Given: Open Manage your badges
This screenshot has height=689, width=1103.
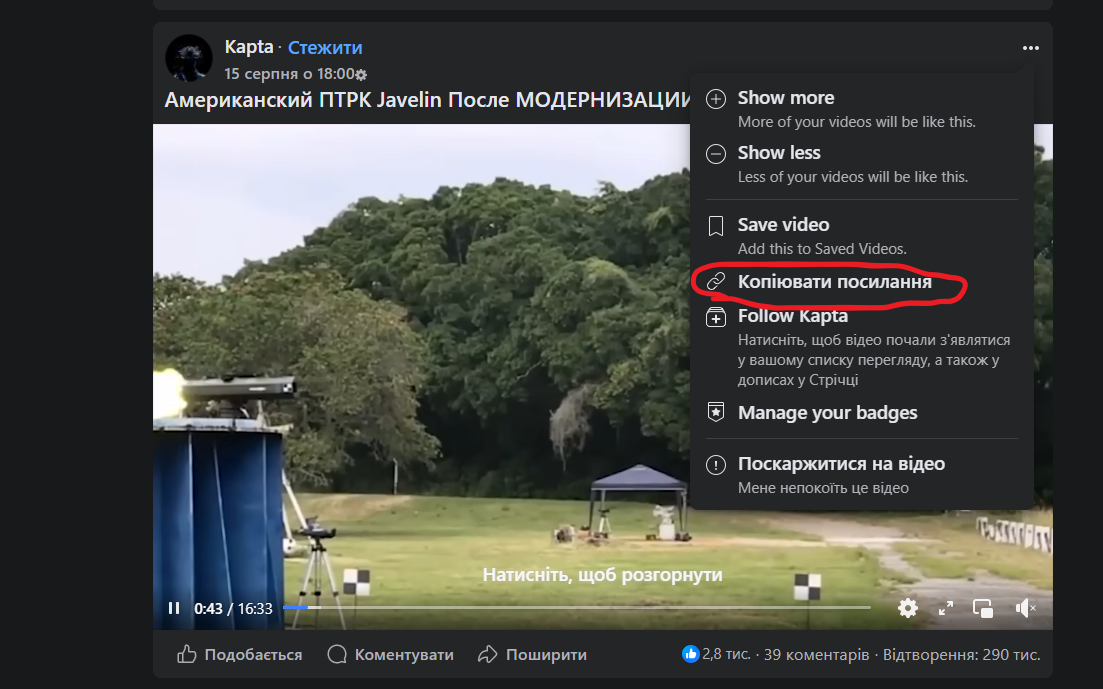Looking at the screenshot, I should 827,413.
